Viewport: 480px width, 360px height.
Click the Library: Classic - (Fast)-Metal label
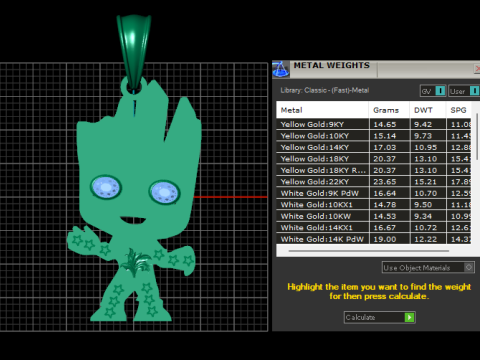pos(325,90)
